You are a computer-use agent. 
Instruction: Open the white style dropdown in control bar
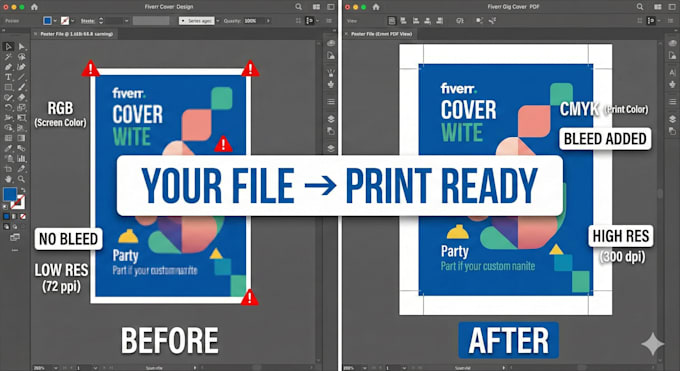(218, 21)
